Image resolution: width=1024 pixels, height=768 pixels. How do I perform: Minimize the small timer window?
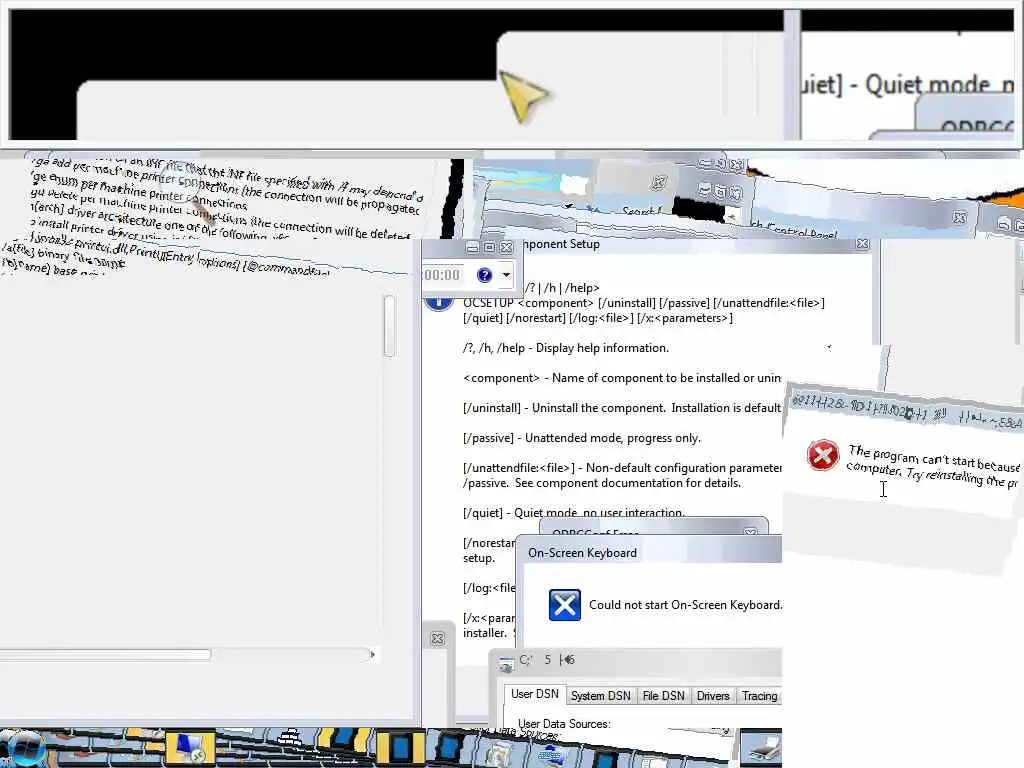click(x=472, y=248)
